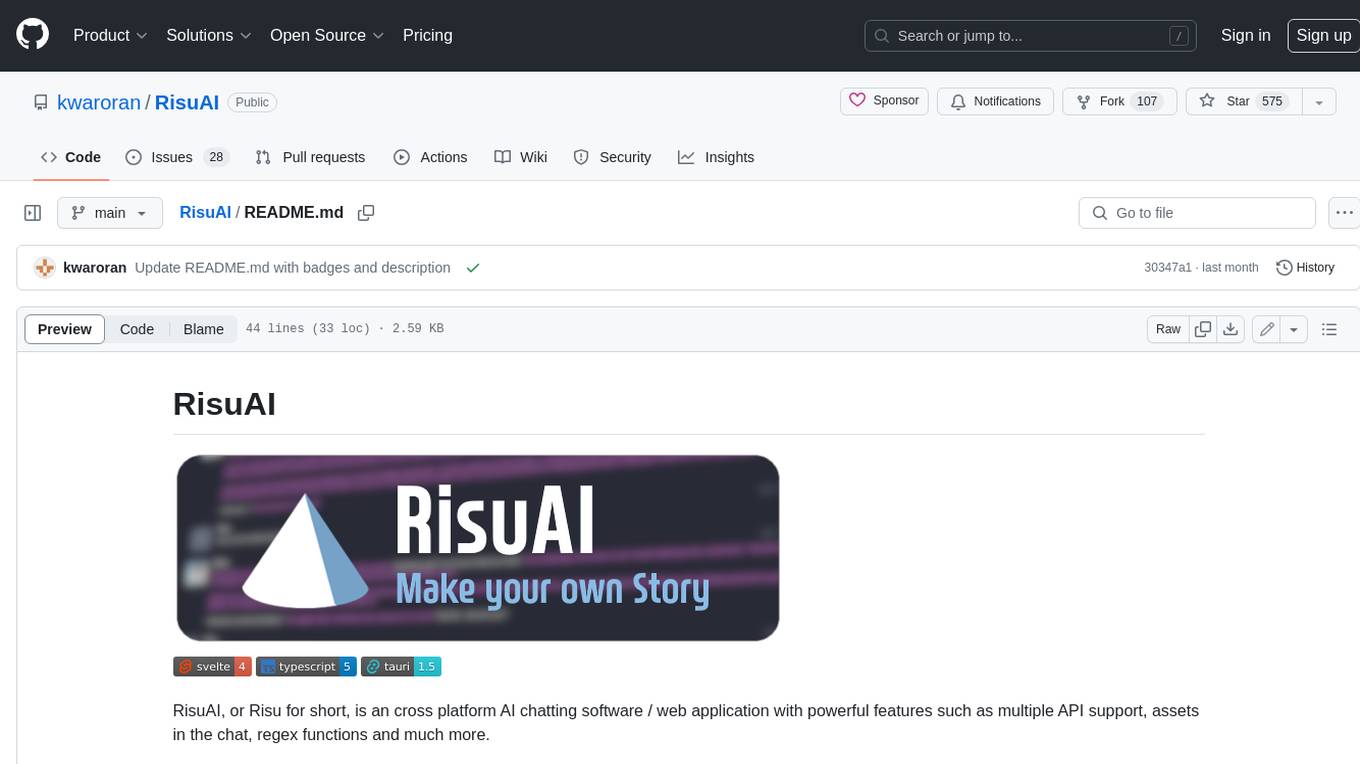Edit this file with the pencil icon
Viewport: 1360px width, 764px height.
pyautogui.click(x=1266, y=329)
